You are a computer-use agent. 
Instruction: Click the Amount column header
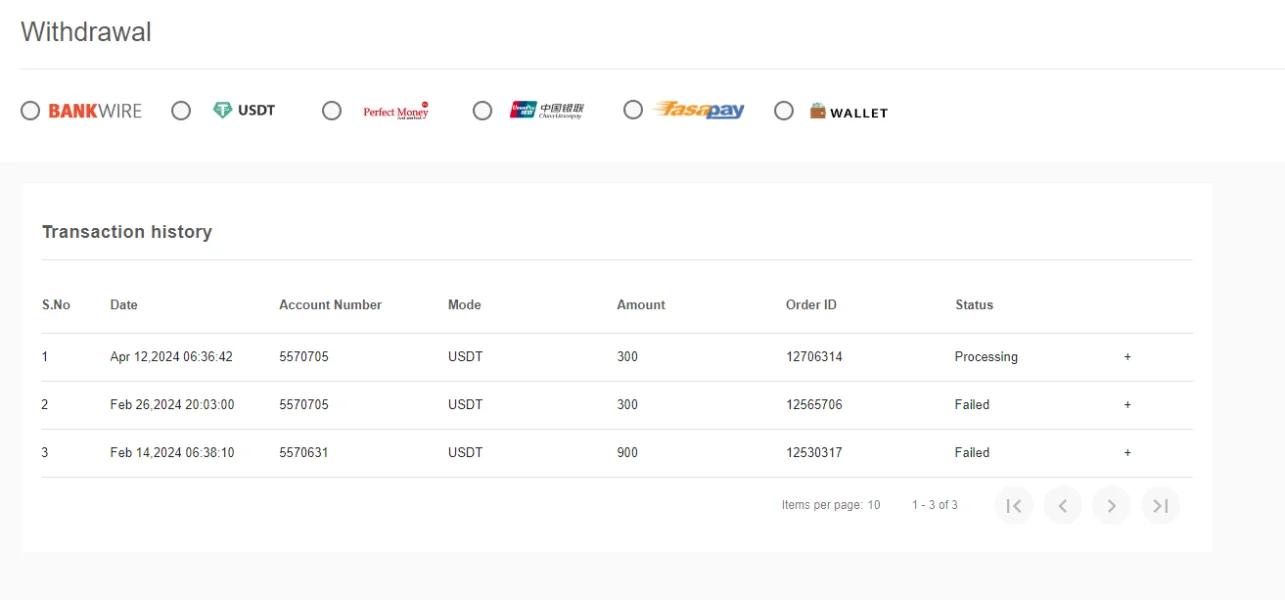[x=641, y=305]
